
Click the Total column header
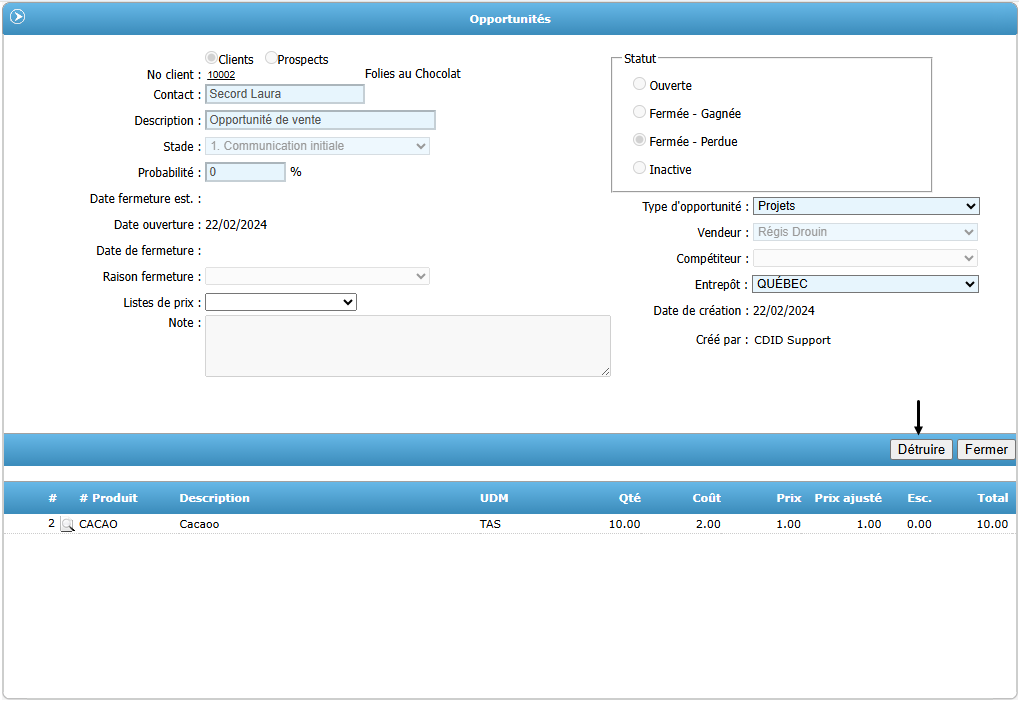(x=992, y=498)
